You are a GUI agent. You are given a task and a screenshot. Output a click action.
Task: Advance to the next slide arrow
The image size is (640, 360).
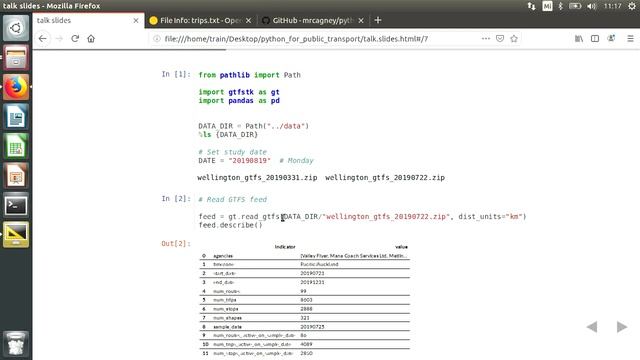(622, 327)
